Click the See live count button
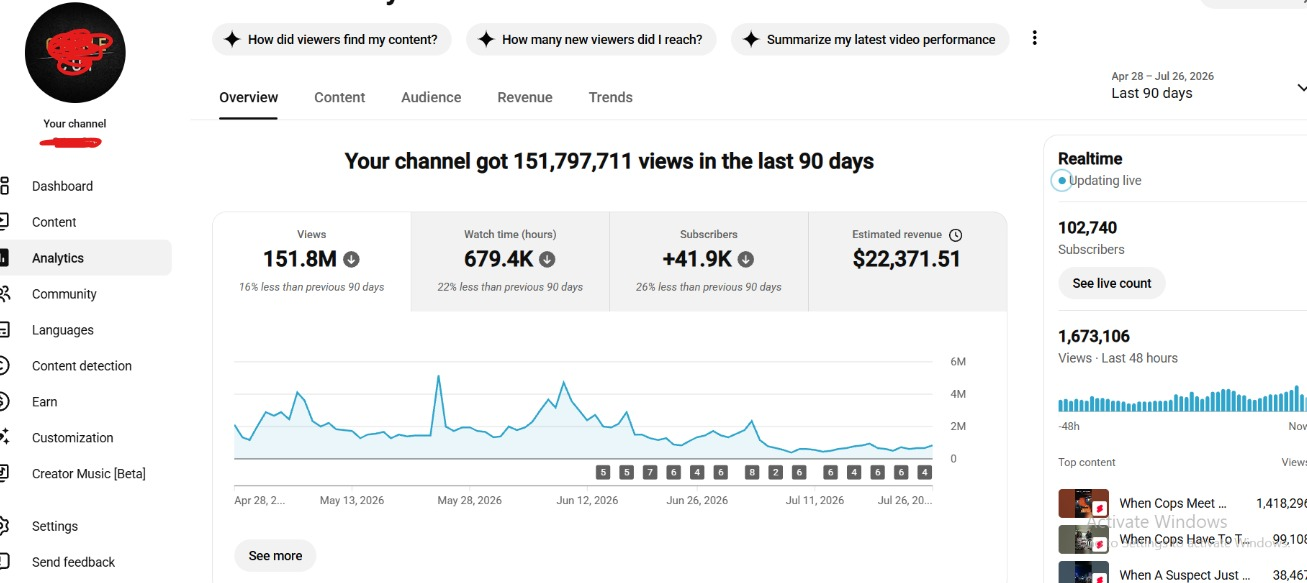 click(x=1112, y=283)
